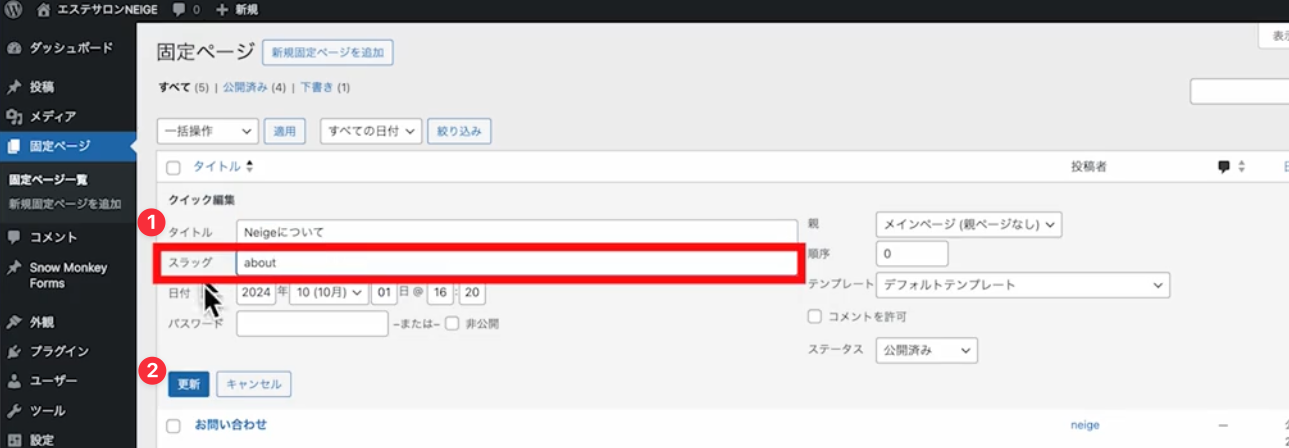Screen dimensions: 1289x448
Task: Open the 一括操作 dropdown
Action: tap(208, 131)
